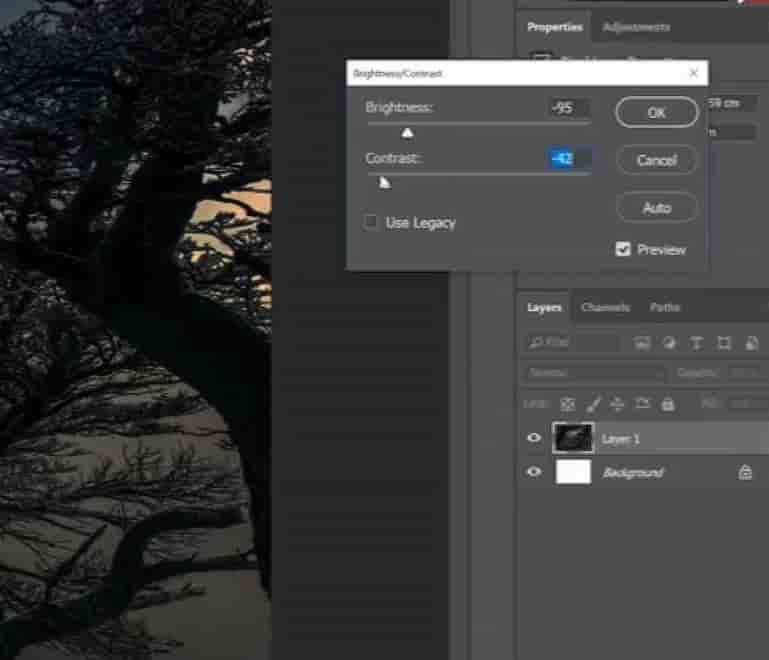This screenshot has width=769, height=660.
Task: Click the Brightness slider handle
Action: (x=407, y=132)
